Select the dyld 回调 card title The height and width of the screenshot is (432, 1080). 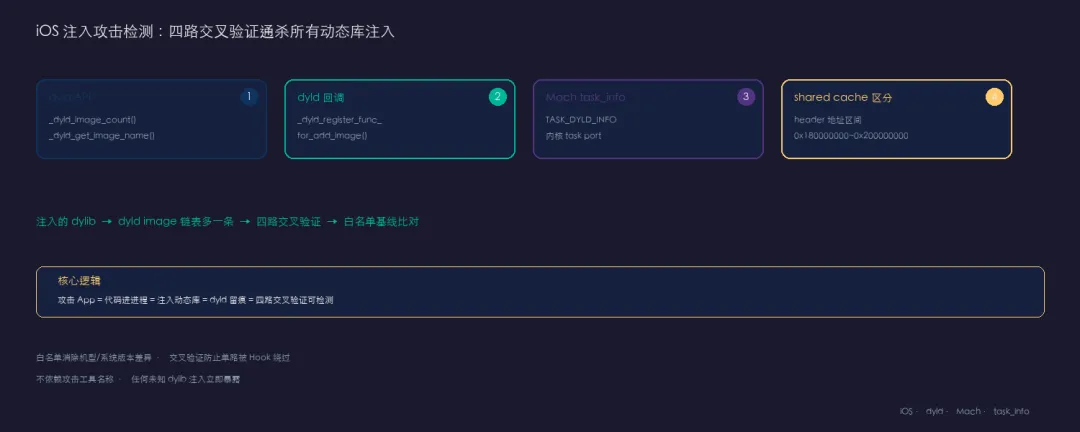[320, 98]
